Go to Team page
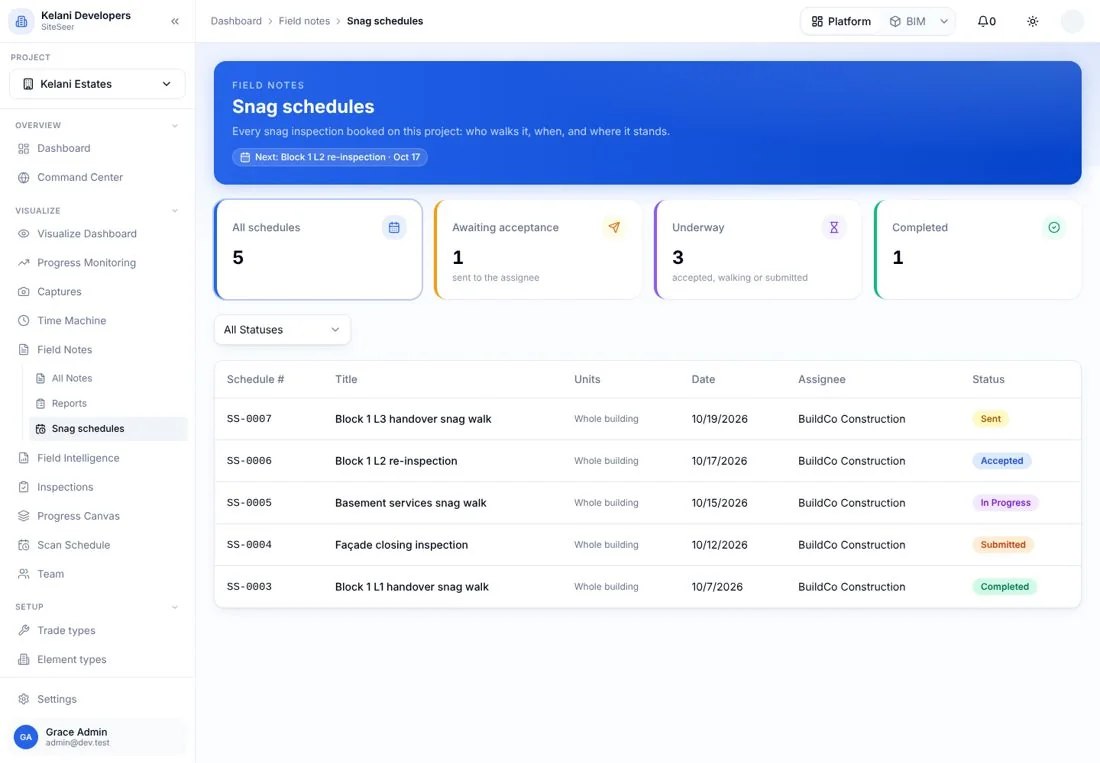This screenshot has height=763, width=1100. click(98, 574)
